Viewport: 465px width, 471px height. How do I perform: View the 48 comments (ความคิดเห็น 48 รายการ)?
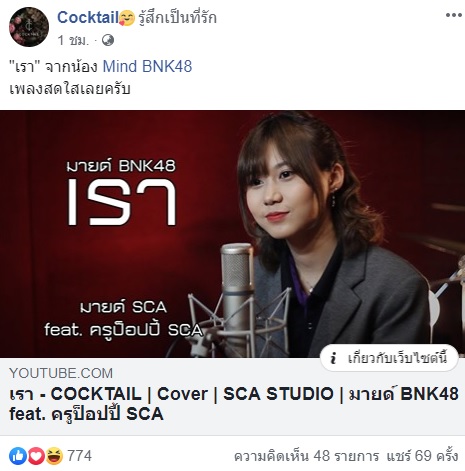(x=306, y=456)
